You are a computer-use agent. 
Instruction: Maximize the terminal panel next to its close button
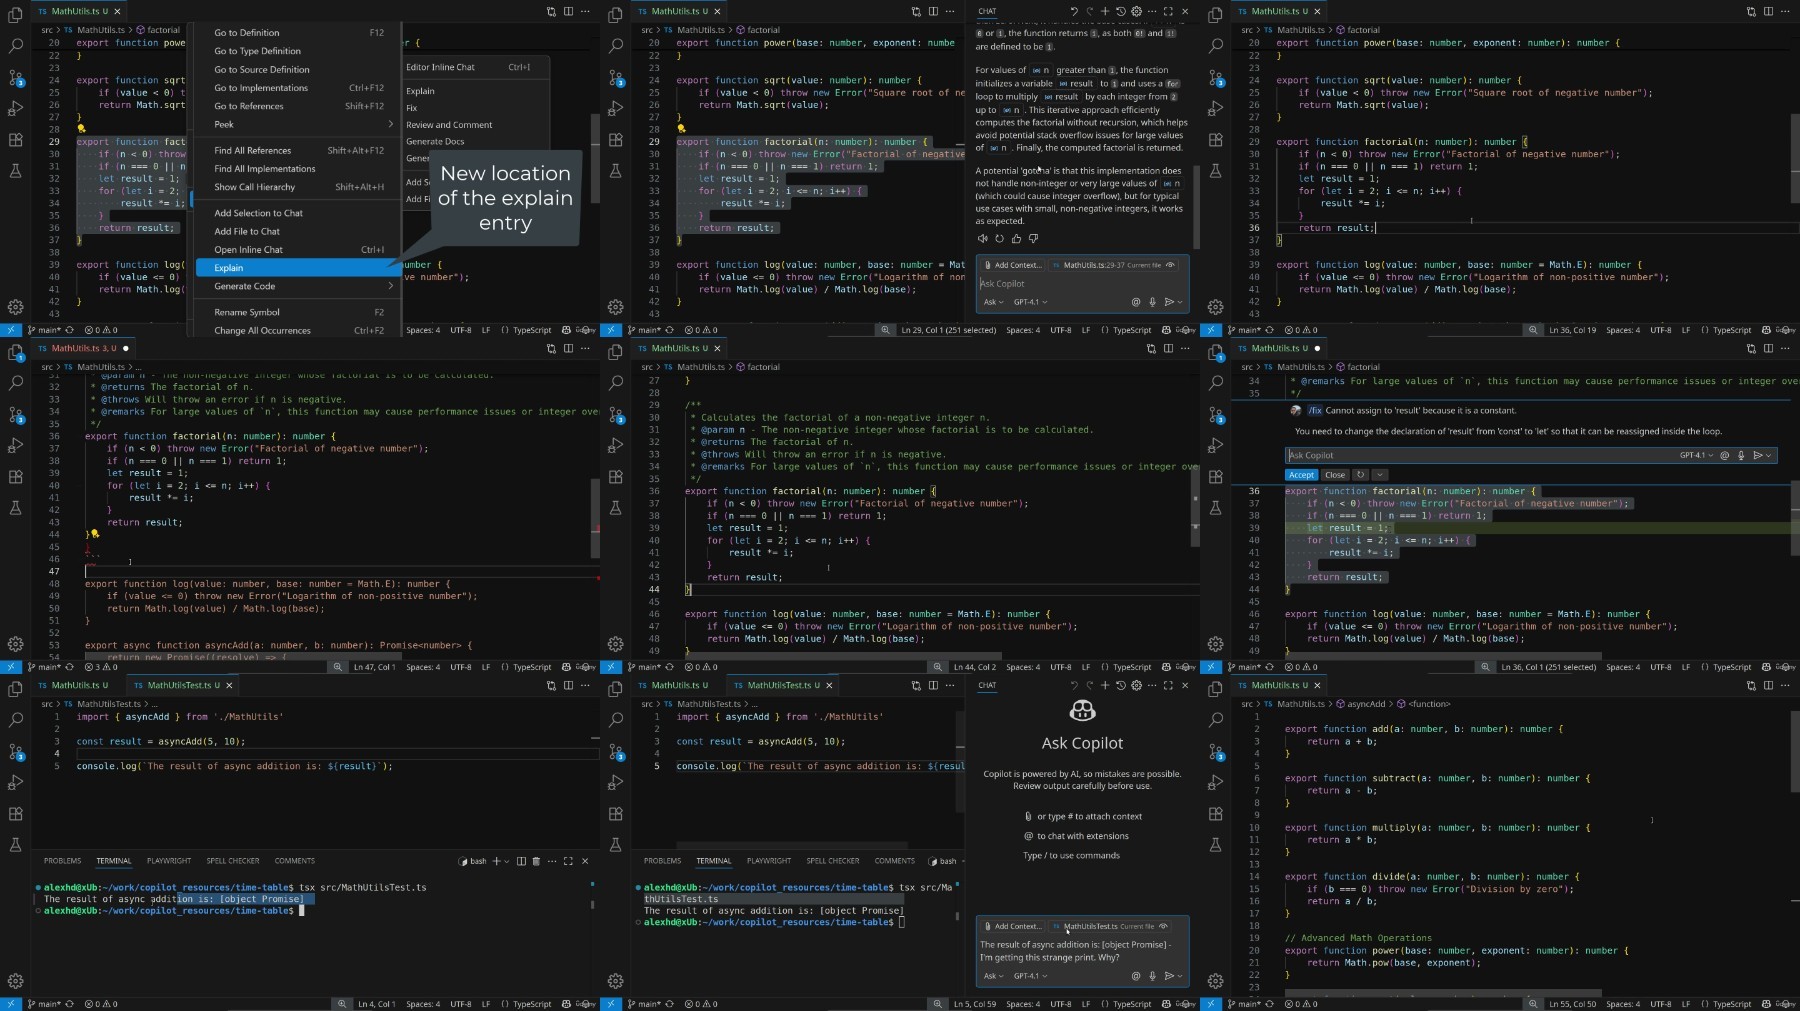tap(568, 861)
